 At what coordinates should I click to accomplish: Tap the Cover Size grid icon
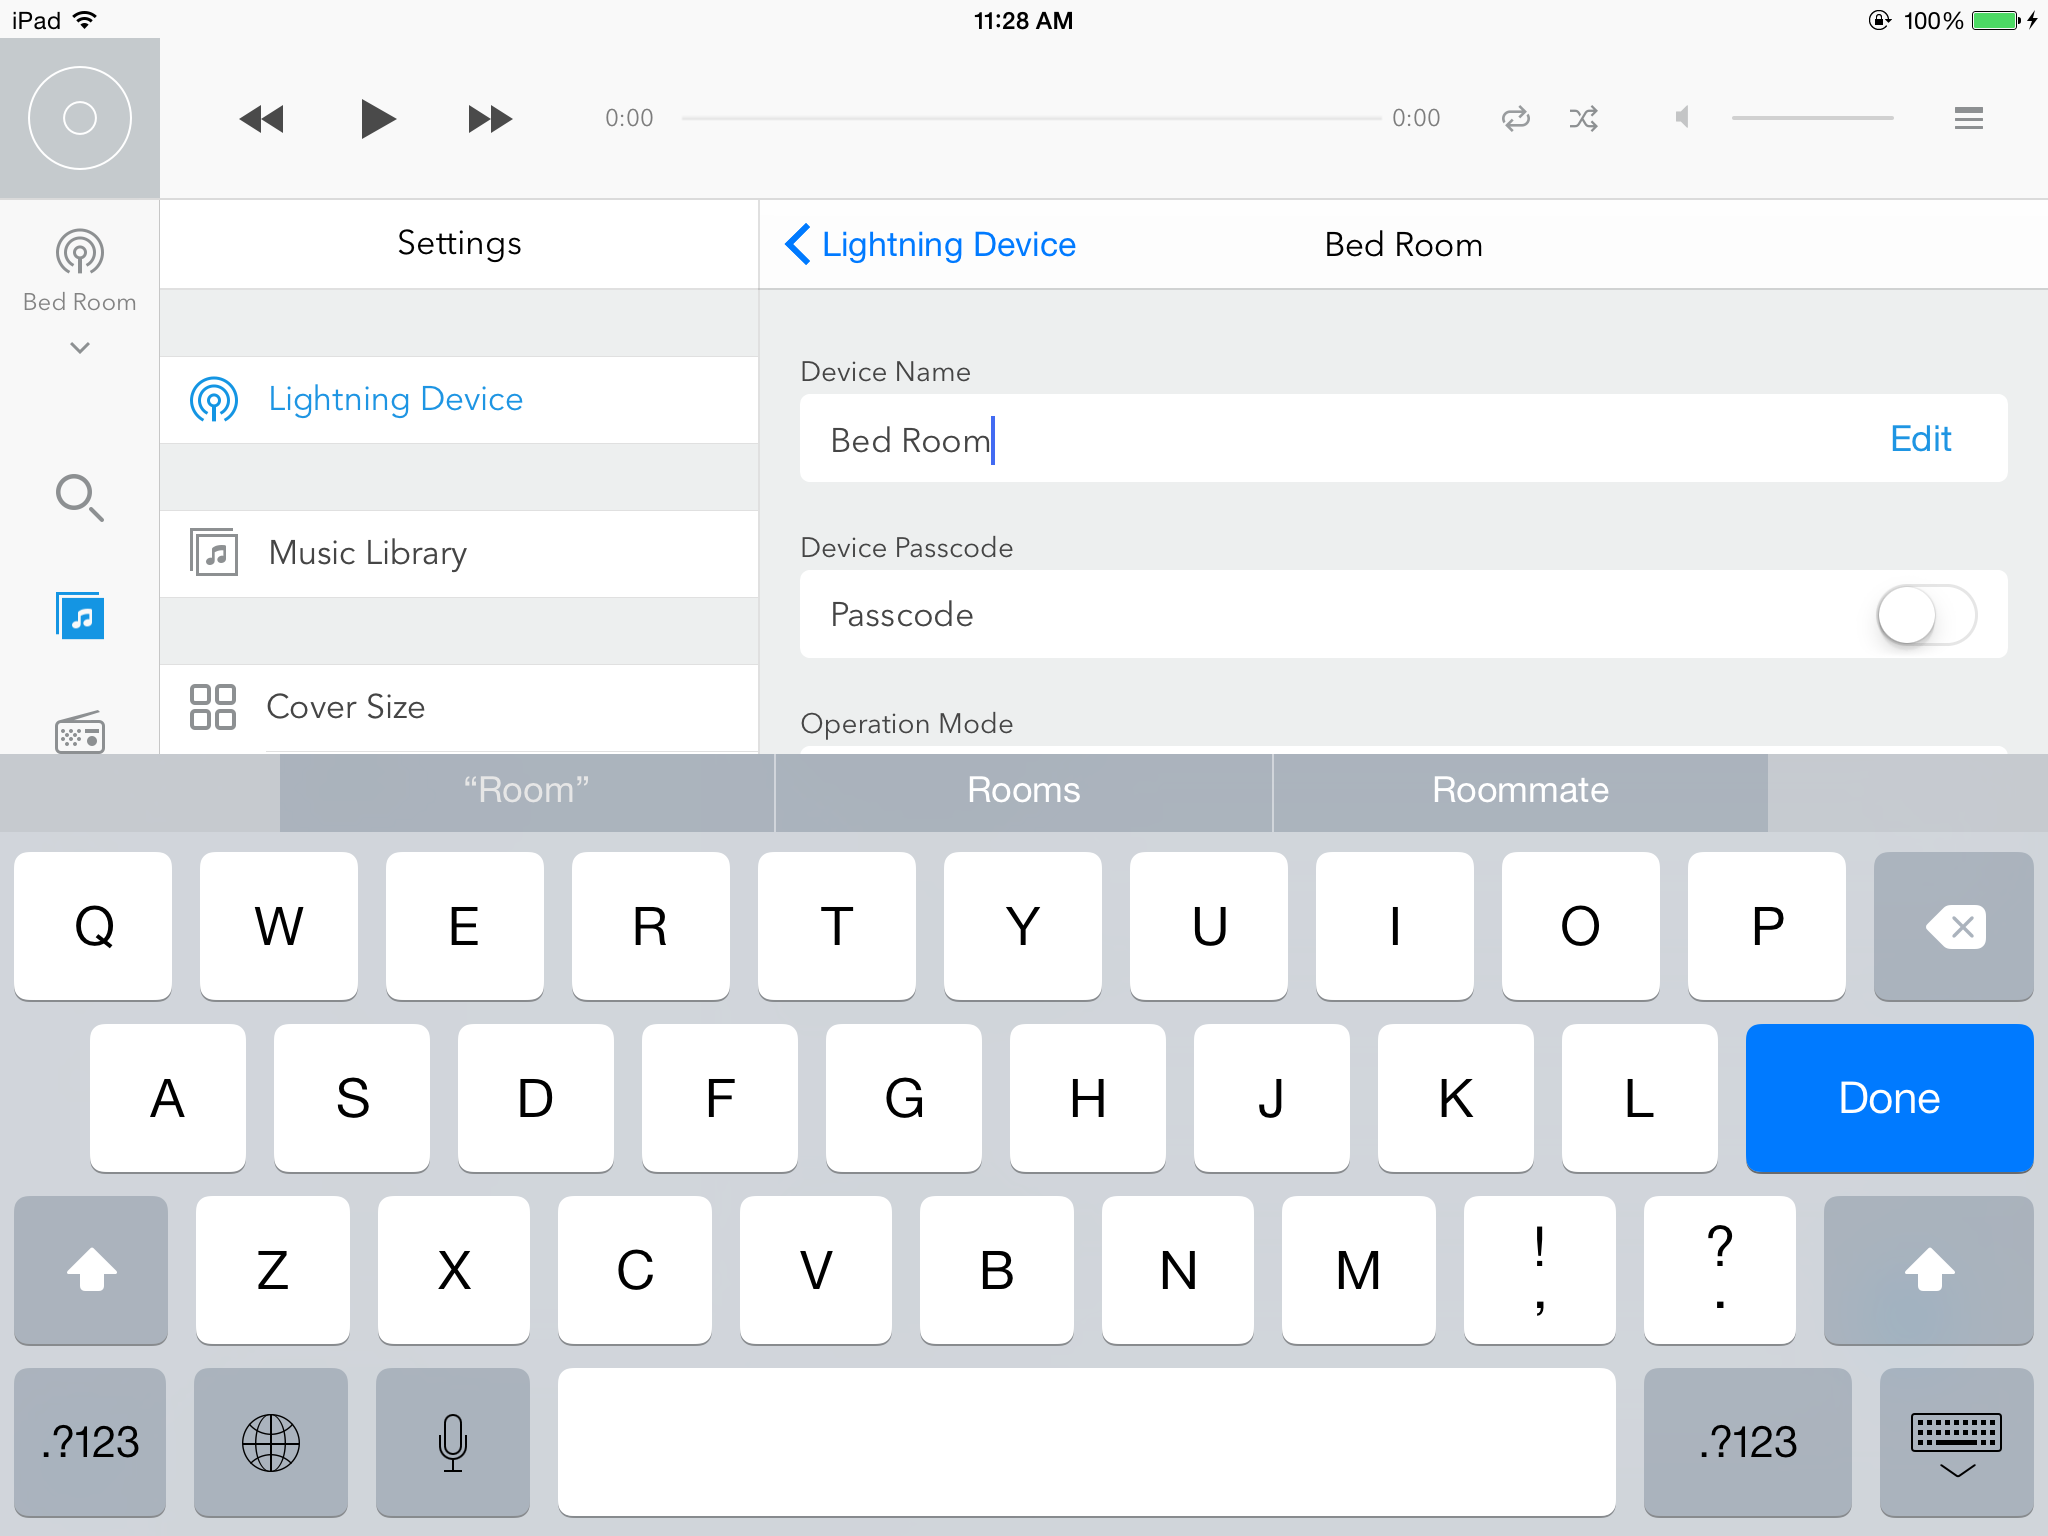pos(213,707)
